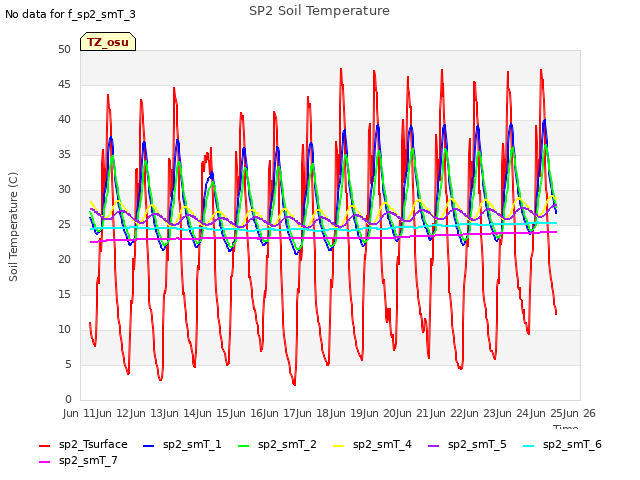Click the 30 y-axis tick label
Image resolution: width=640 pixels, height=480 pixels.
(x=64, y=189)
